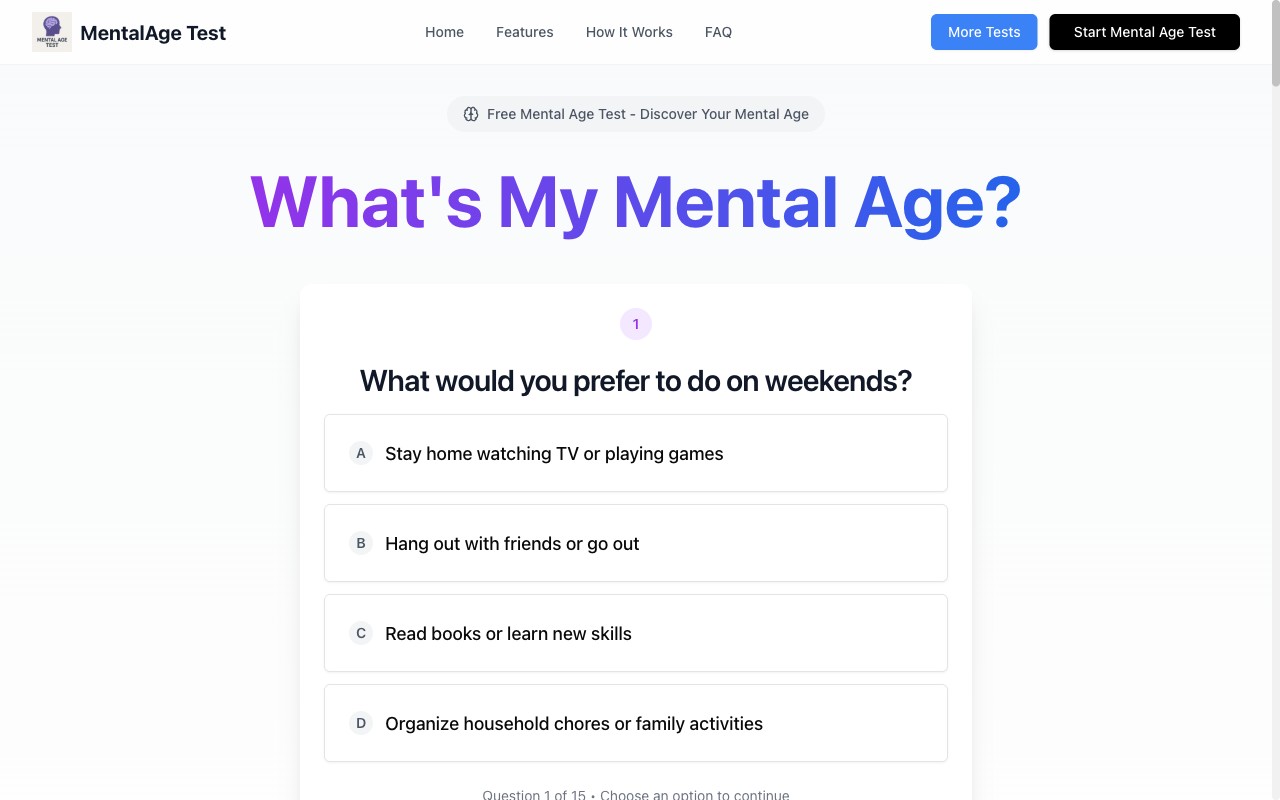The height and width of the screenshot is (800, 1280).
Task: Click the purple question number 1 badge
Action: [635, 323]
